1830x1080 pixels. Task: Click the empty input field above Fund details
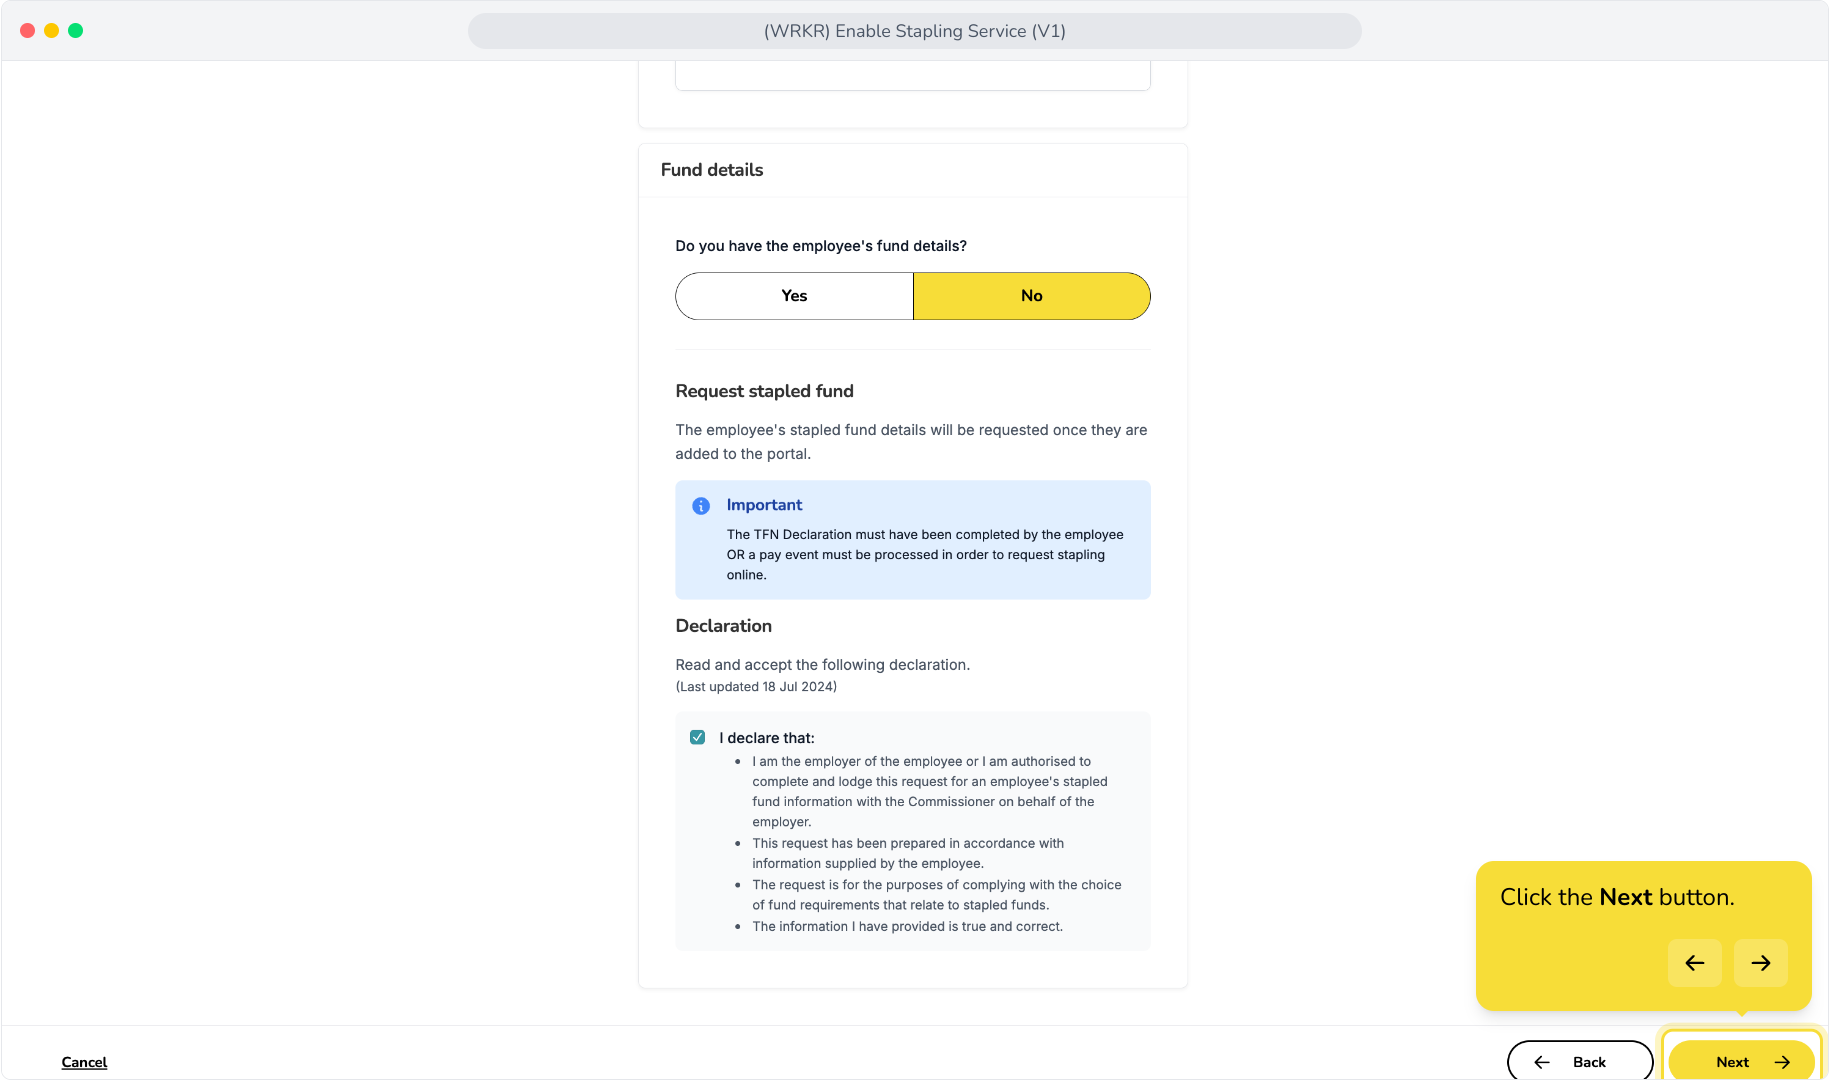(913, 74)
